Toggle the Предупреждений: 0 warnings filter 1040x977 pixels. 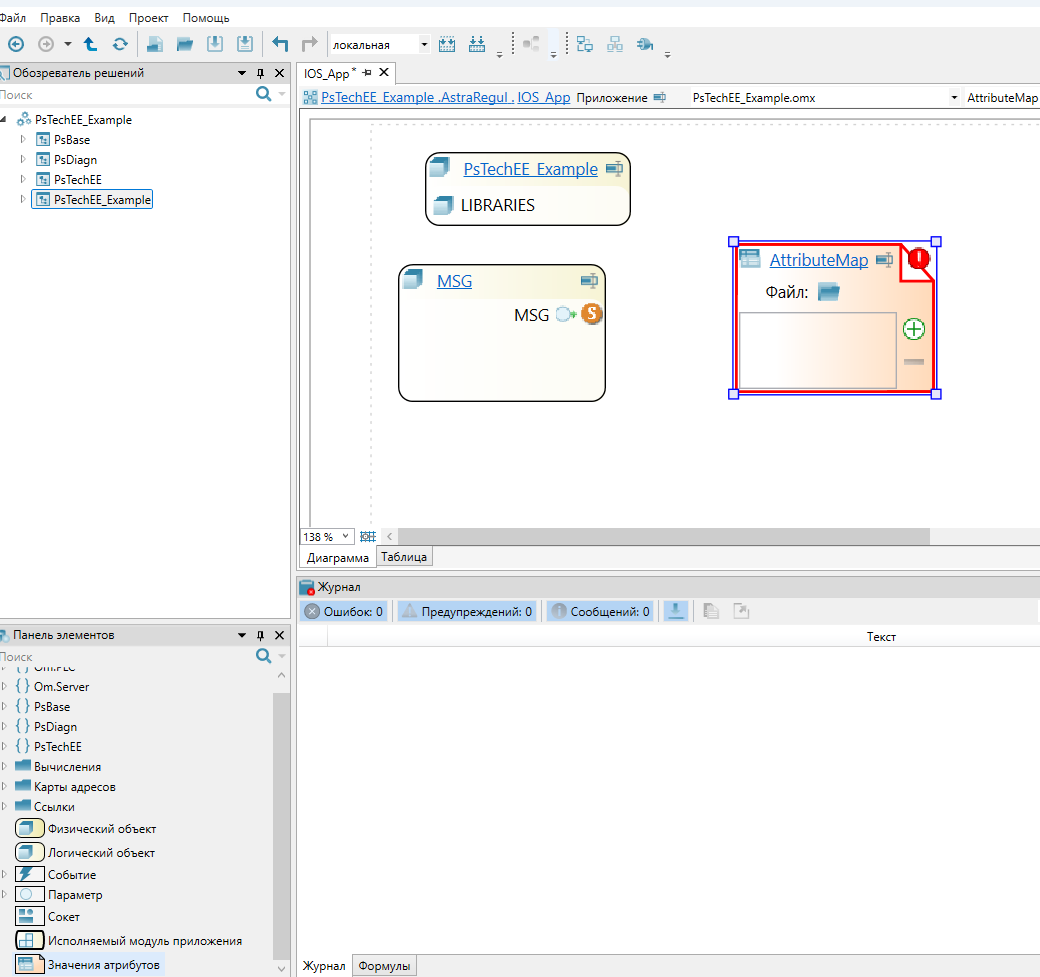(x=467, y=611)
